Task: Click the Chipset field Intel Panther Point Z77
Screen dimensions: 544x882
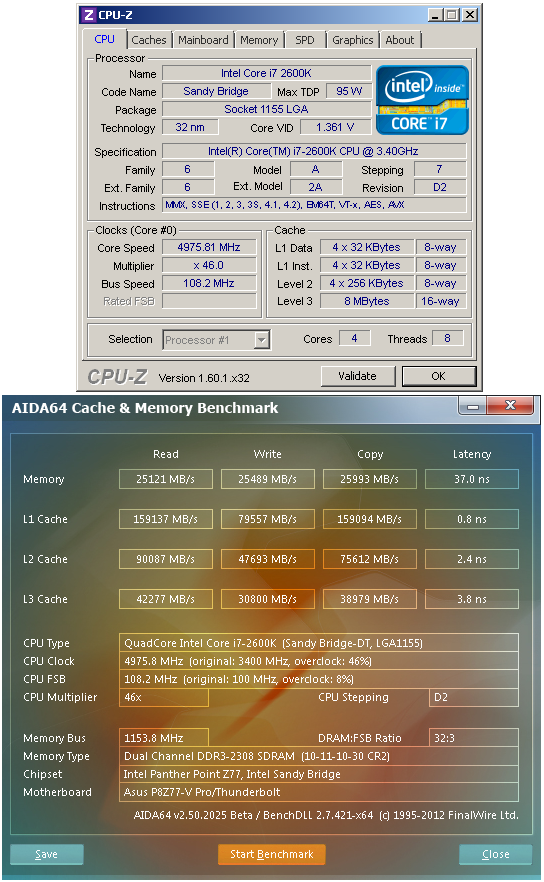Action: pyautogui.click(x=319, y=774)
